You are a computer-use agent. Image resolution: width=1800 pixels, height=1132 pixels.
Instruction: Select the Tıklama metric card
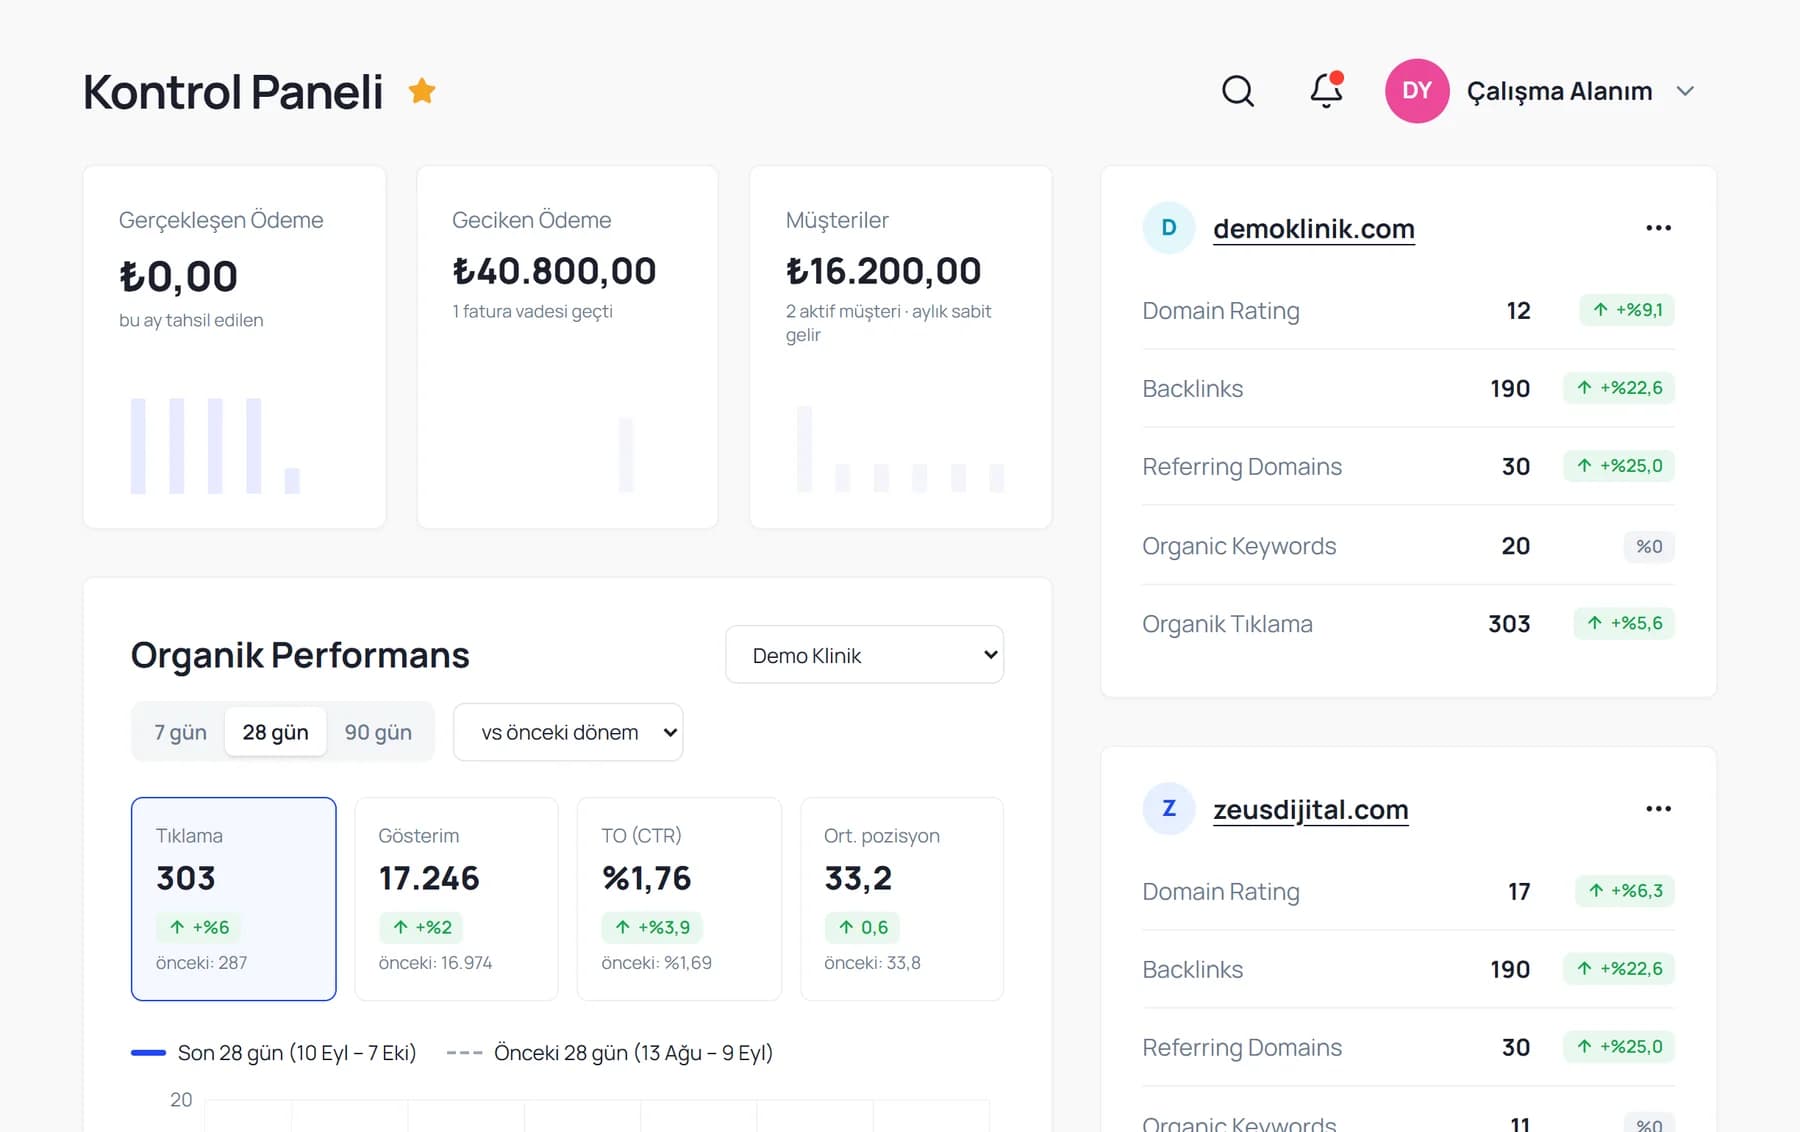[x=233, y=899]
